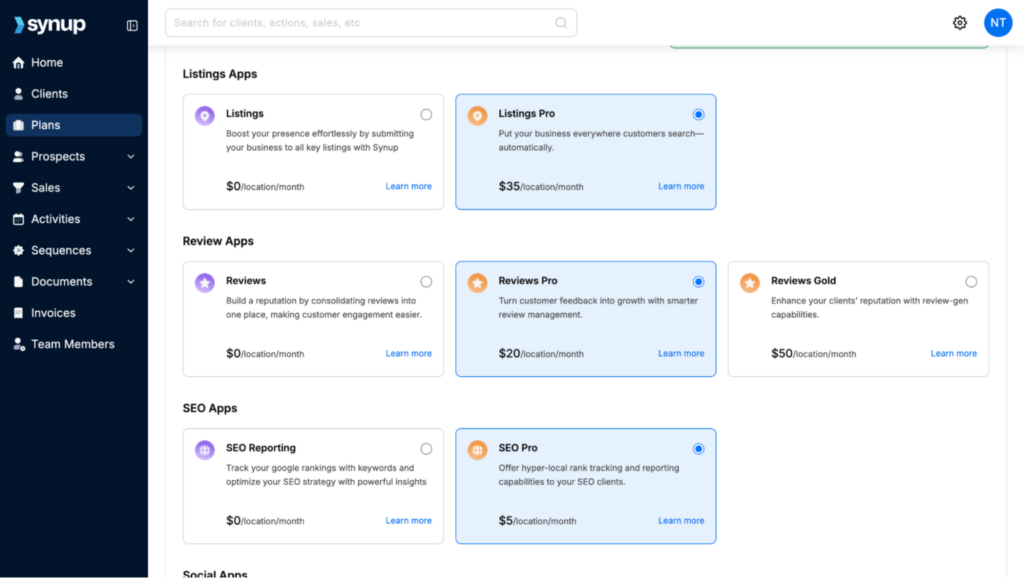Select the Listings plan radio button
The image size is (1024, 578).
pos(425,113)
